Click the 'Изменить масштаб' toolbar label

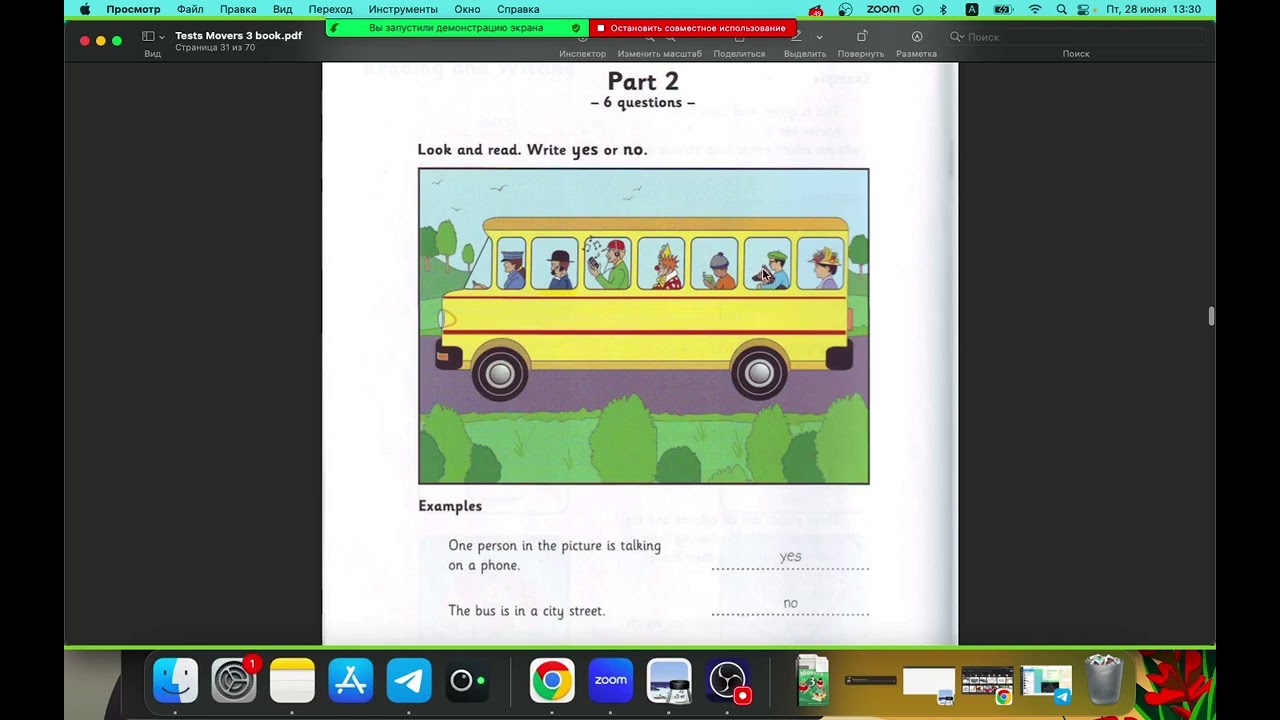tap(660, 54)
